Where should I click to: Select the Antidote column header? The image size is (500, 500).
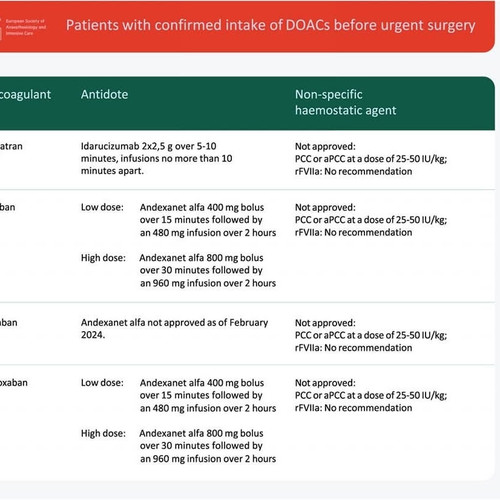click(104, 94)
